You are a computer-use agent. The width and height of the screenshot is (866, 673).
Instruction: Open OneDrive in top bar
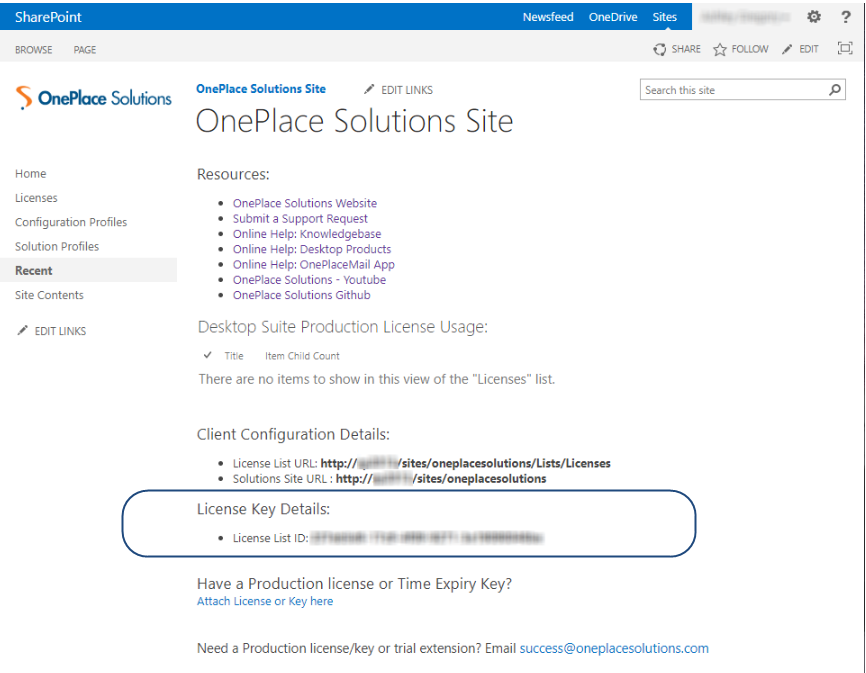pos(613,17)
